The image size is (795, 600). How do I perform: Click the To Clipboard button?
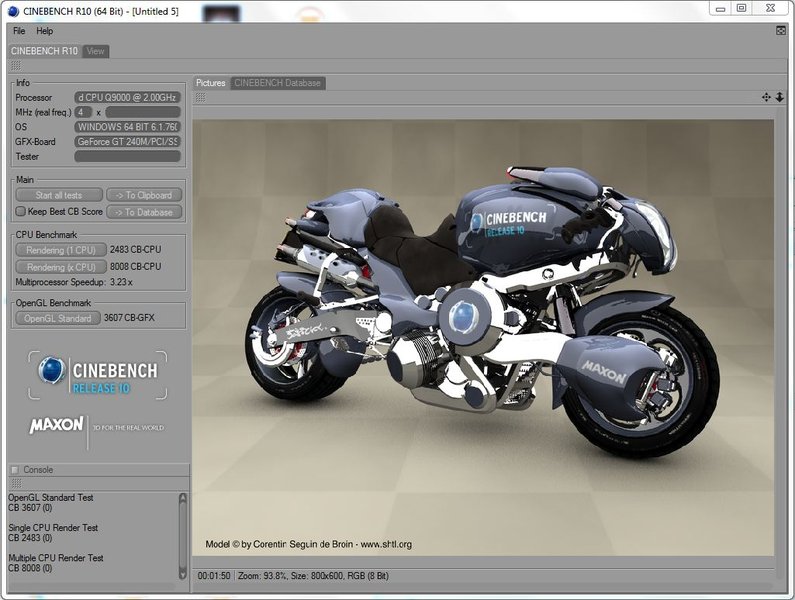(144, 195)
